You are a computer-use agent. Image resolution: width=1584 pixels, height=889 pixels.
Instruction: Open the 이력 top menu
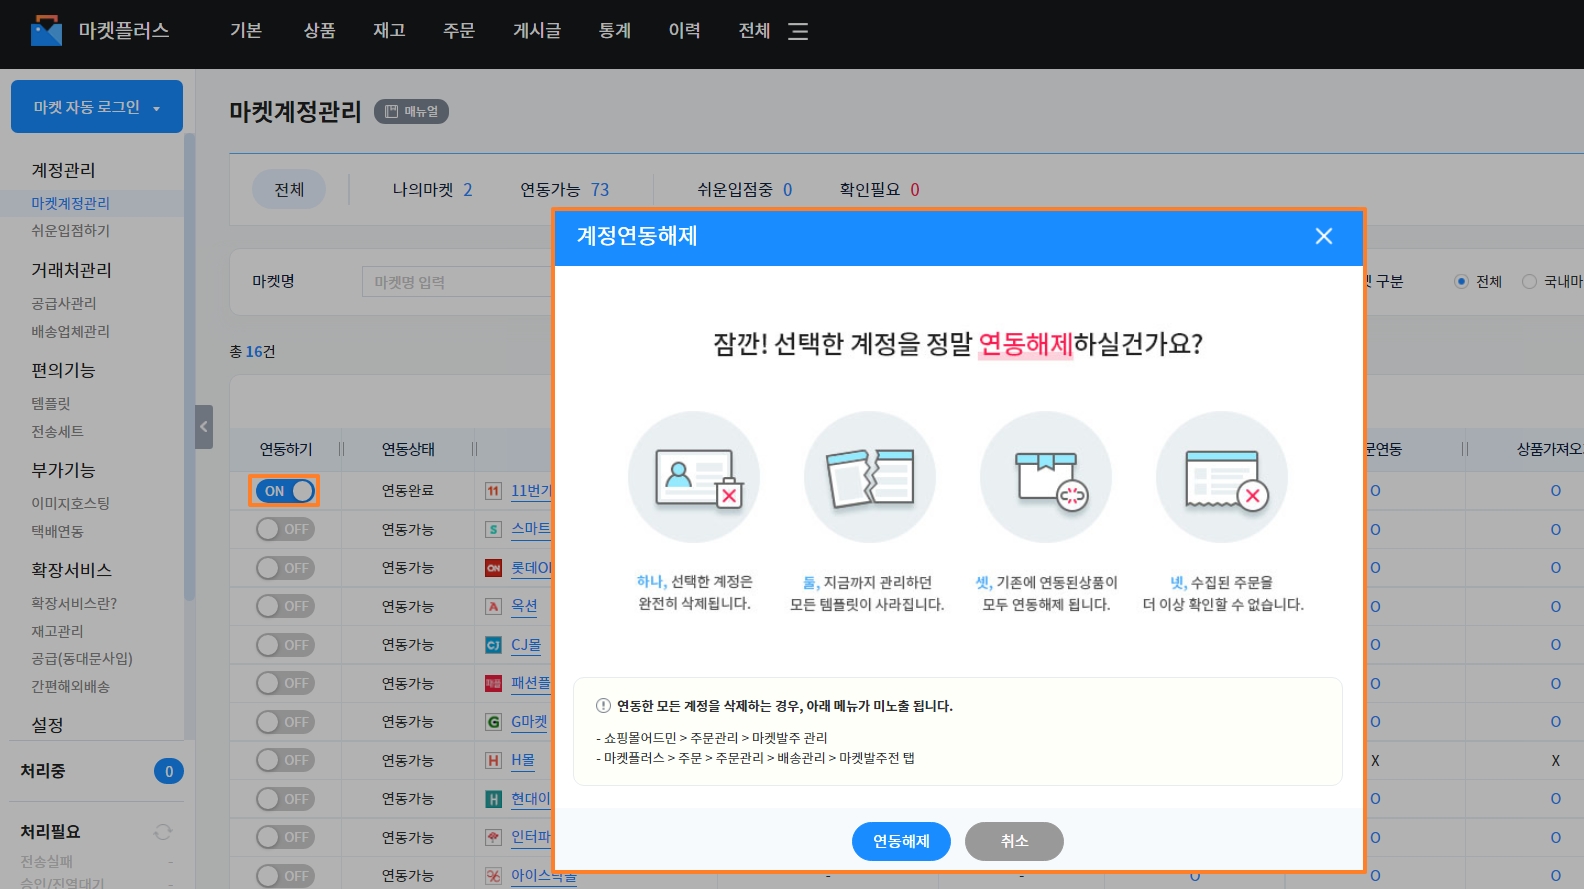coord(685,31)
